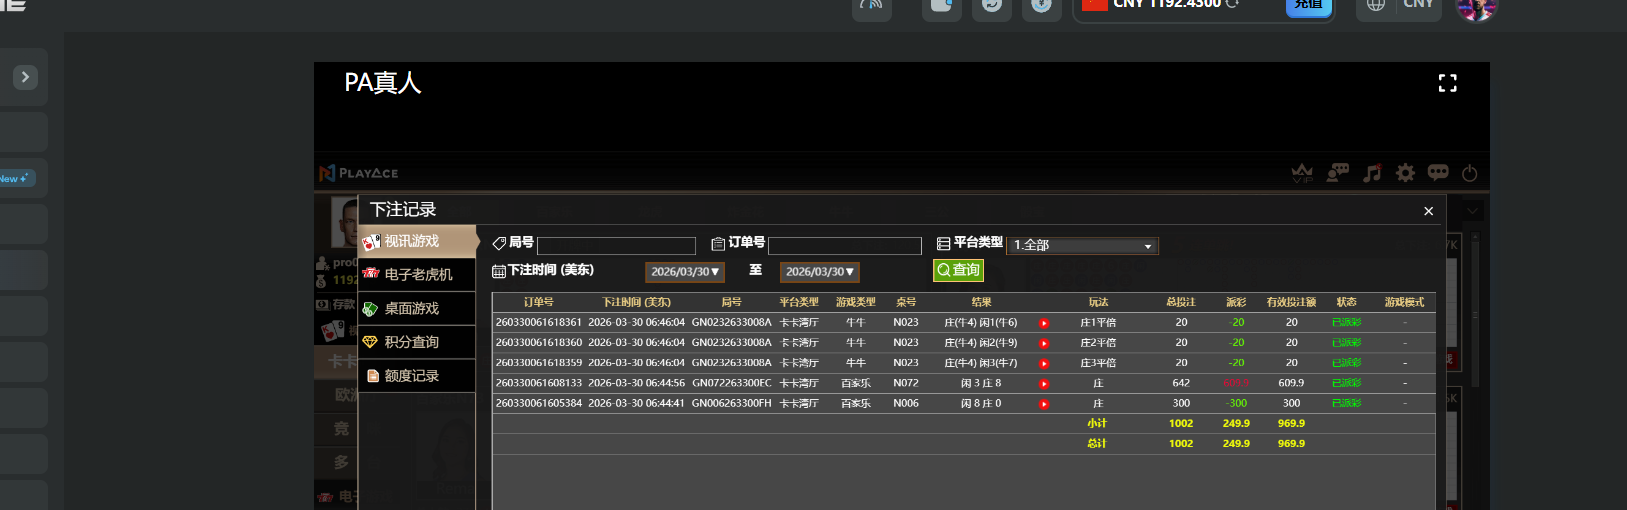Click the 游戏模式 column header

(1404, 302)
